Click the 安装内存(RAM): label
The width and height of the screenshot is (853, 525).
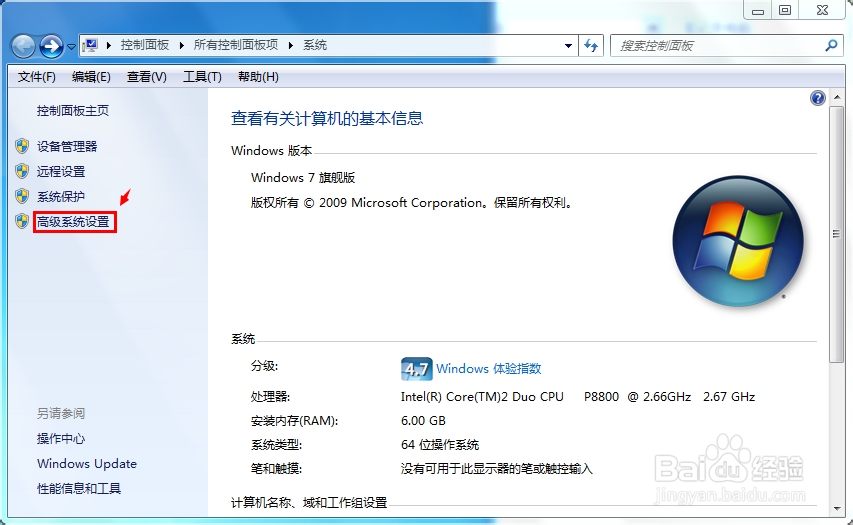point(294,421)
